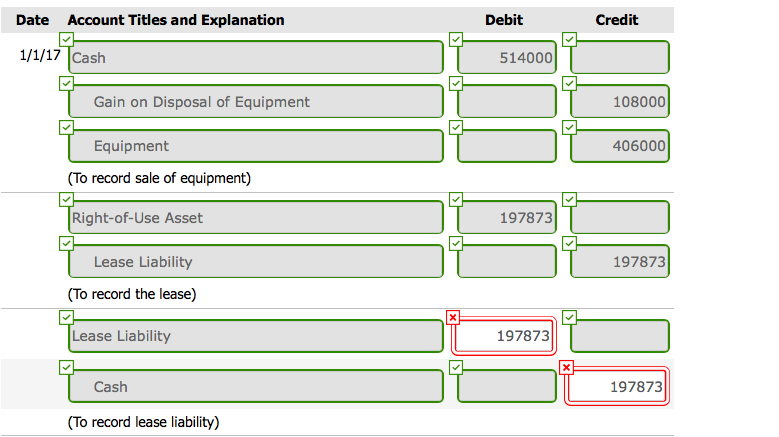Click the empty debit field in the last Cash row
Viewport: 779px width, 437px height.
click(x=507, y=386)
